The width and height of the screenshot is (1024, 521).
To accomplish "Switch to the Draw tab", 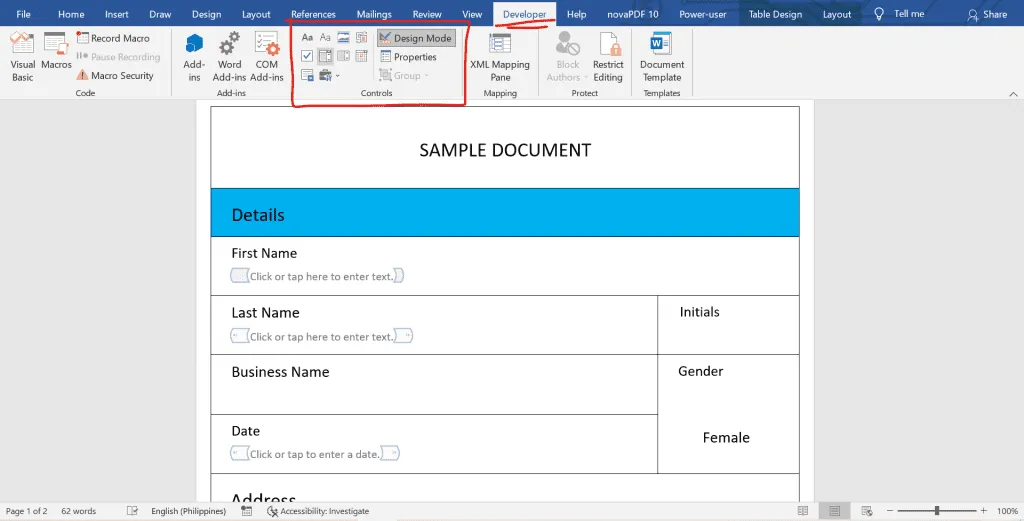I will point(160,14).
